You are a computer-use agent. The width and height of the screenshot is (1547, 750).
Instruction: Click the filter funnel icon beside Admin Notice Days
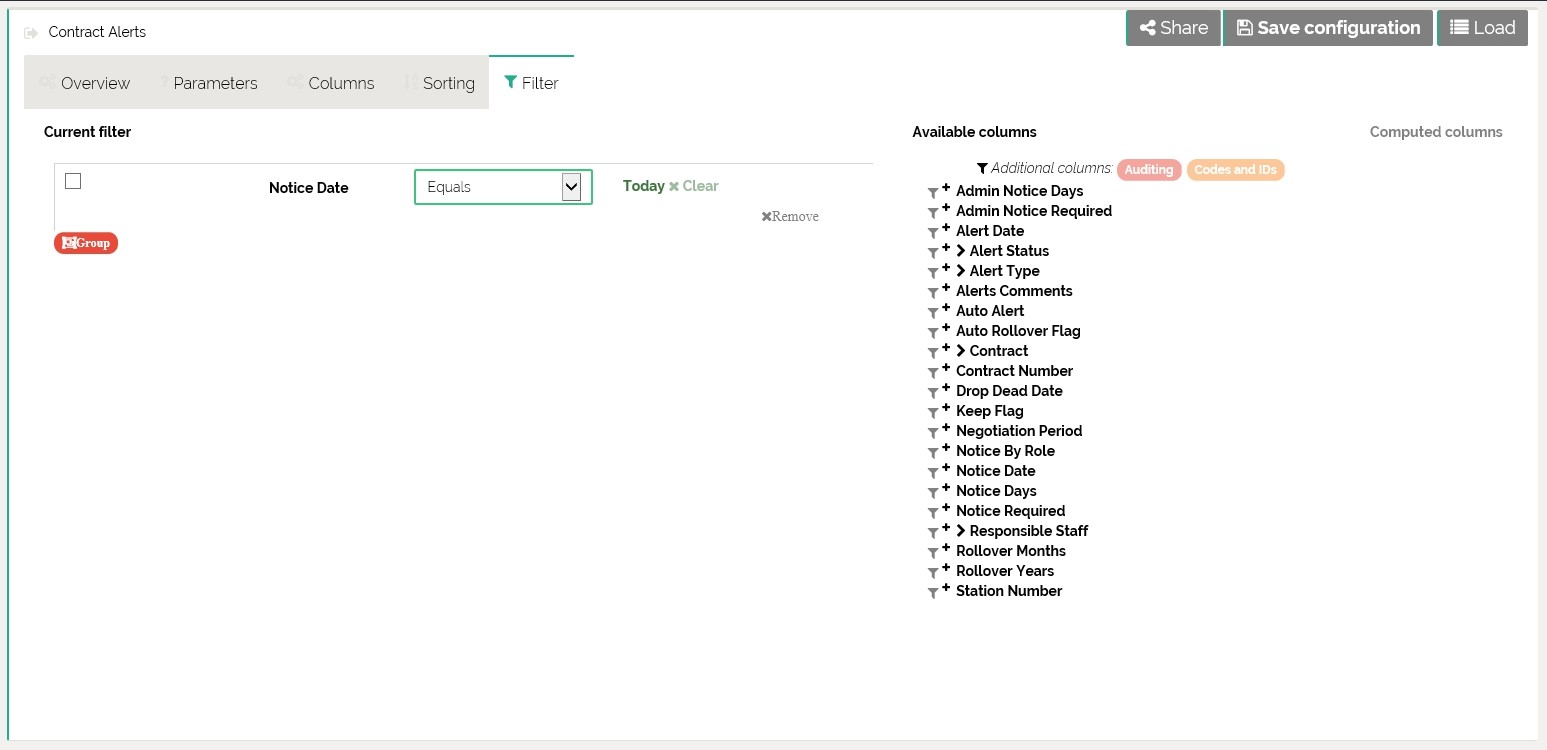coord(932,192)
